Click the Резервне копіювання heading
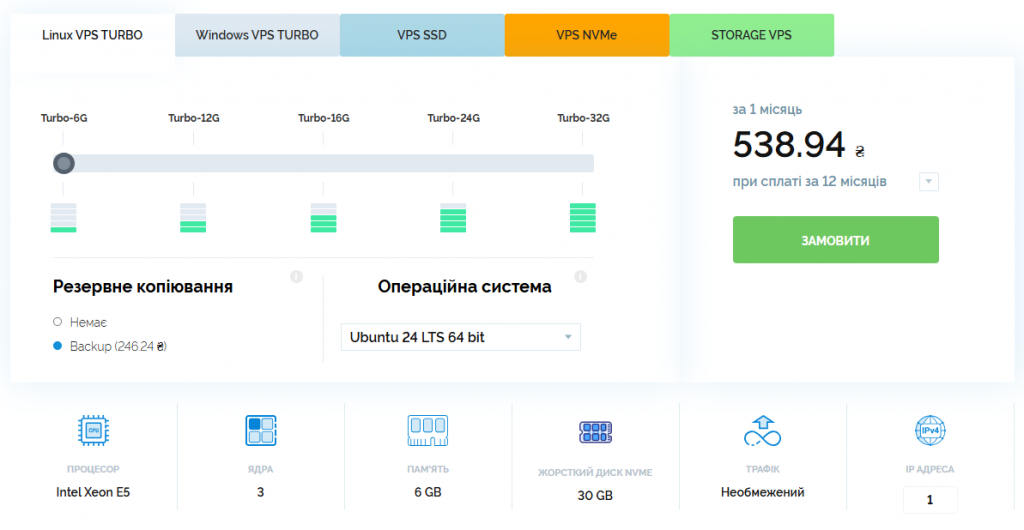 pyautogui.click(x=143, y=287)
